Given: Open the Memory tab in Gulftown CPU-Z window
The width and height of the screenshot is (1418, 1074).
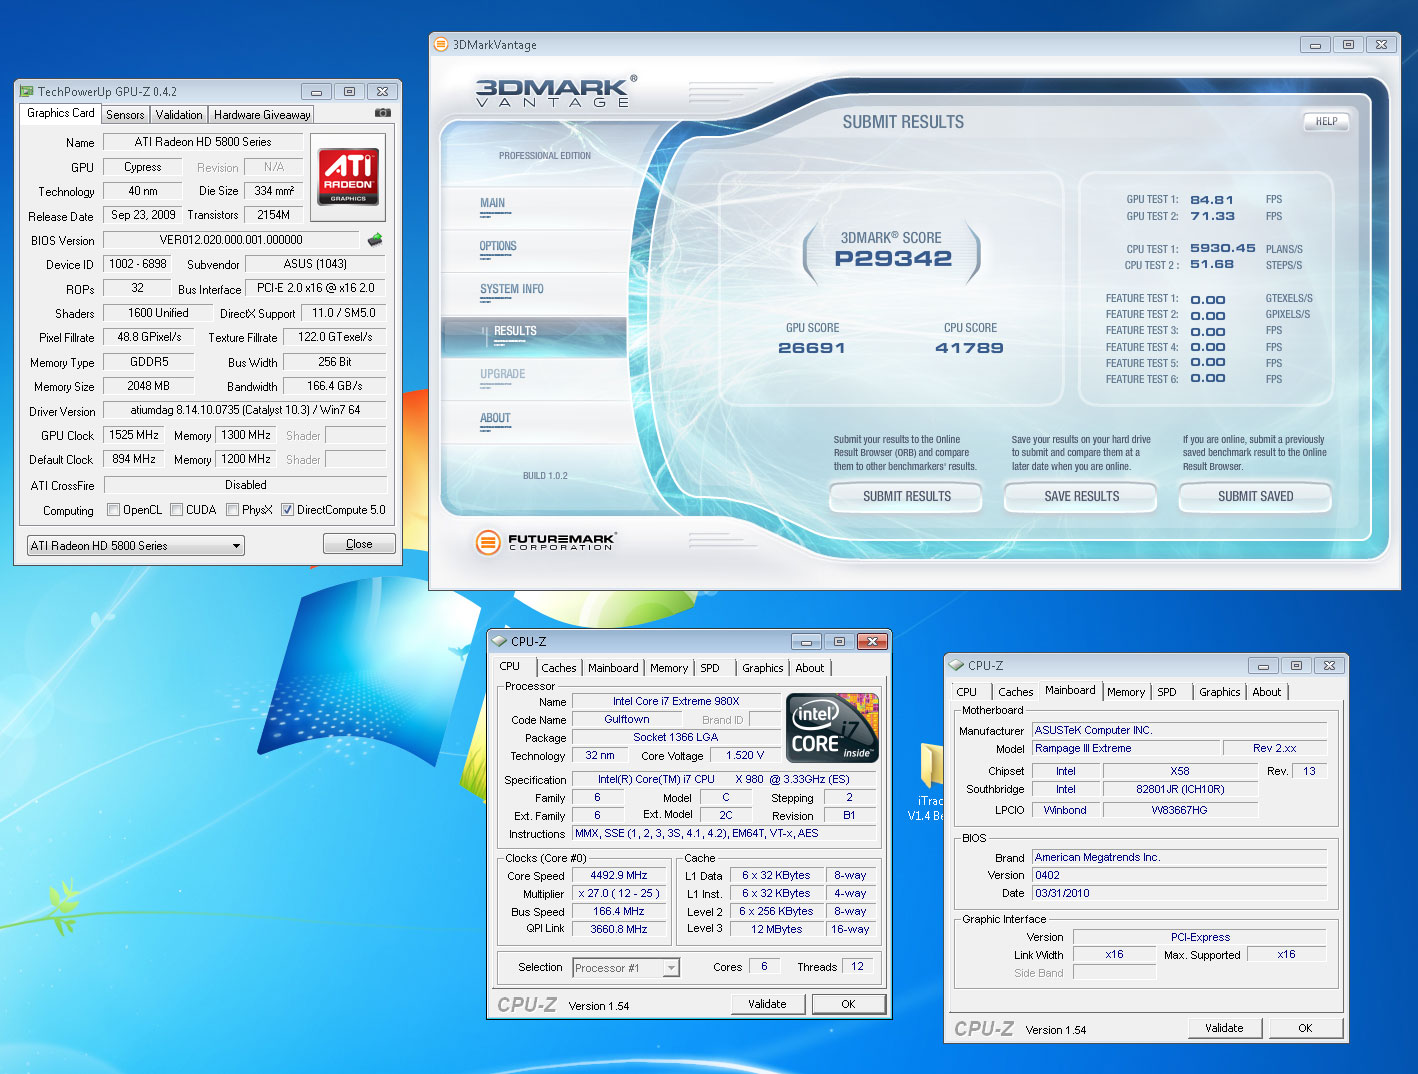Looking at the screenshot, I should [668, 668].
